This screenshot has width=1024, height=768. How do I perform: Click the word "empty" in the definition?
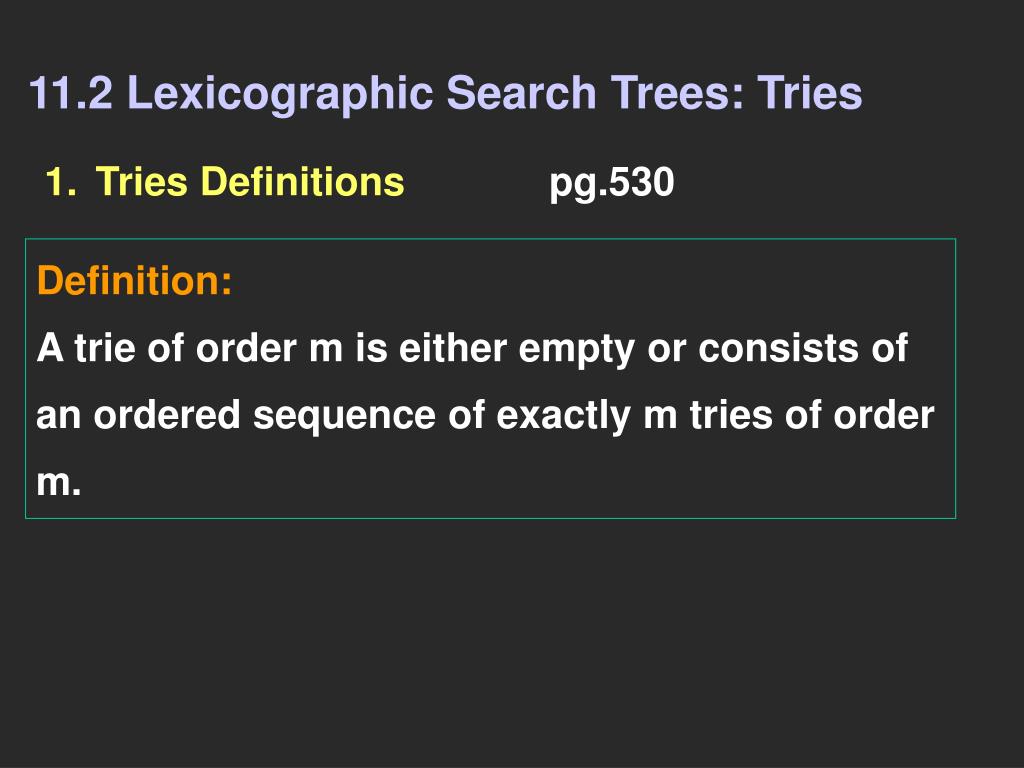click(577, 349)
